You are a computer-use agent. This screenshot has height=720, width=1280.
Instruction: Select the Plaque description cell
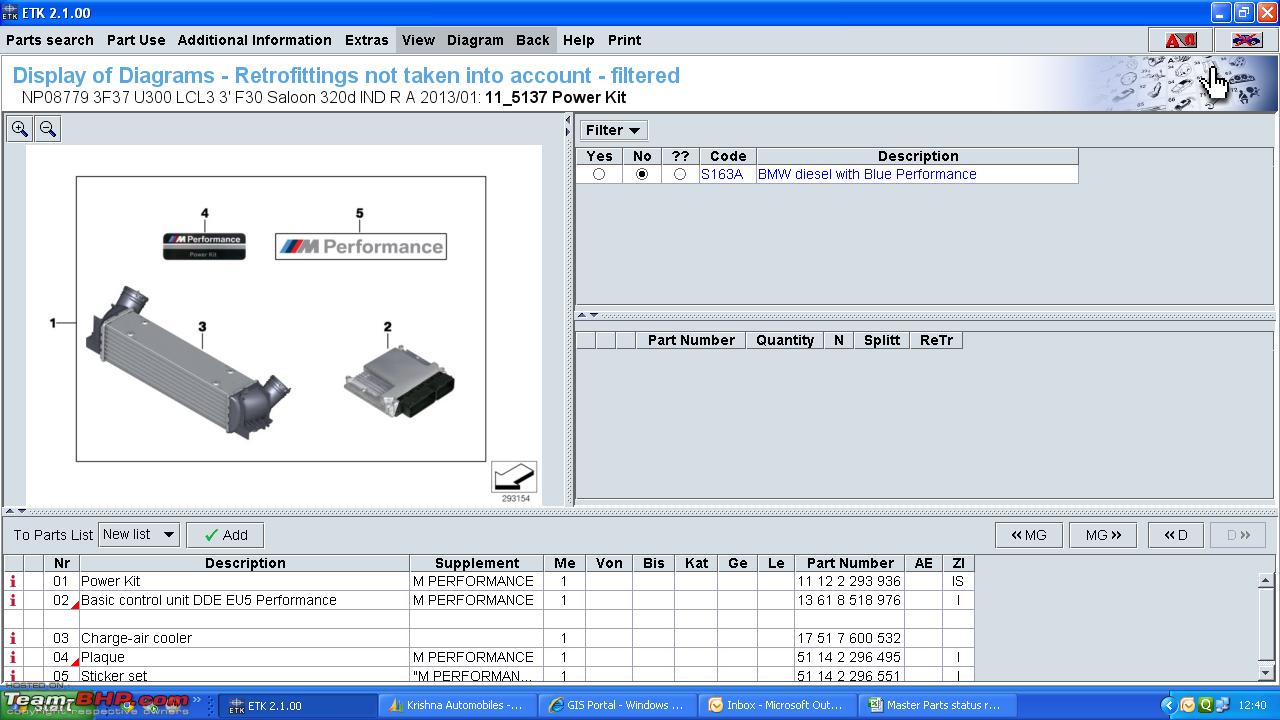pyautogui.click(x=245, y=657)
